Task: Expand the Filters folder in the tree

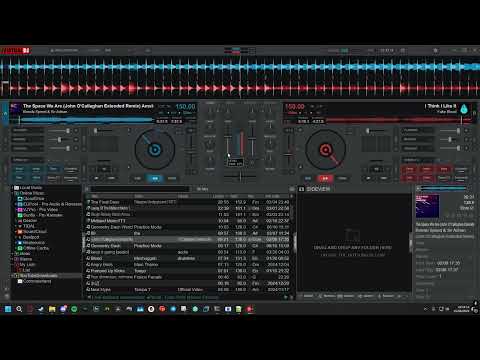Action: tap(13, 259)
